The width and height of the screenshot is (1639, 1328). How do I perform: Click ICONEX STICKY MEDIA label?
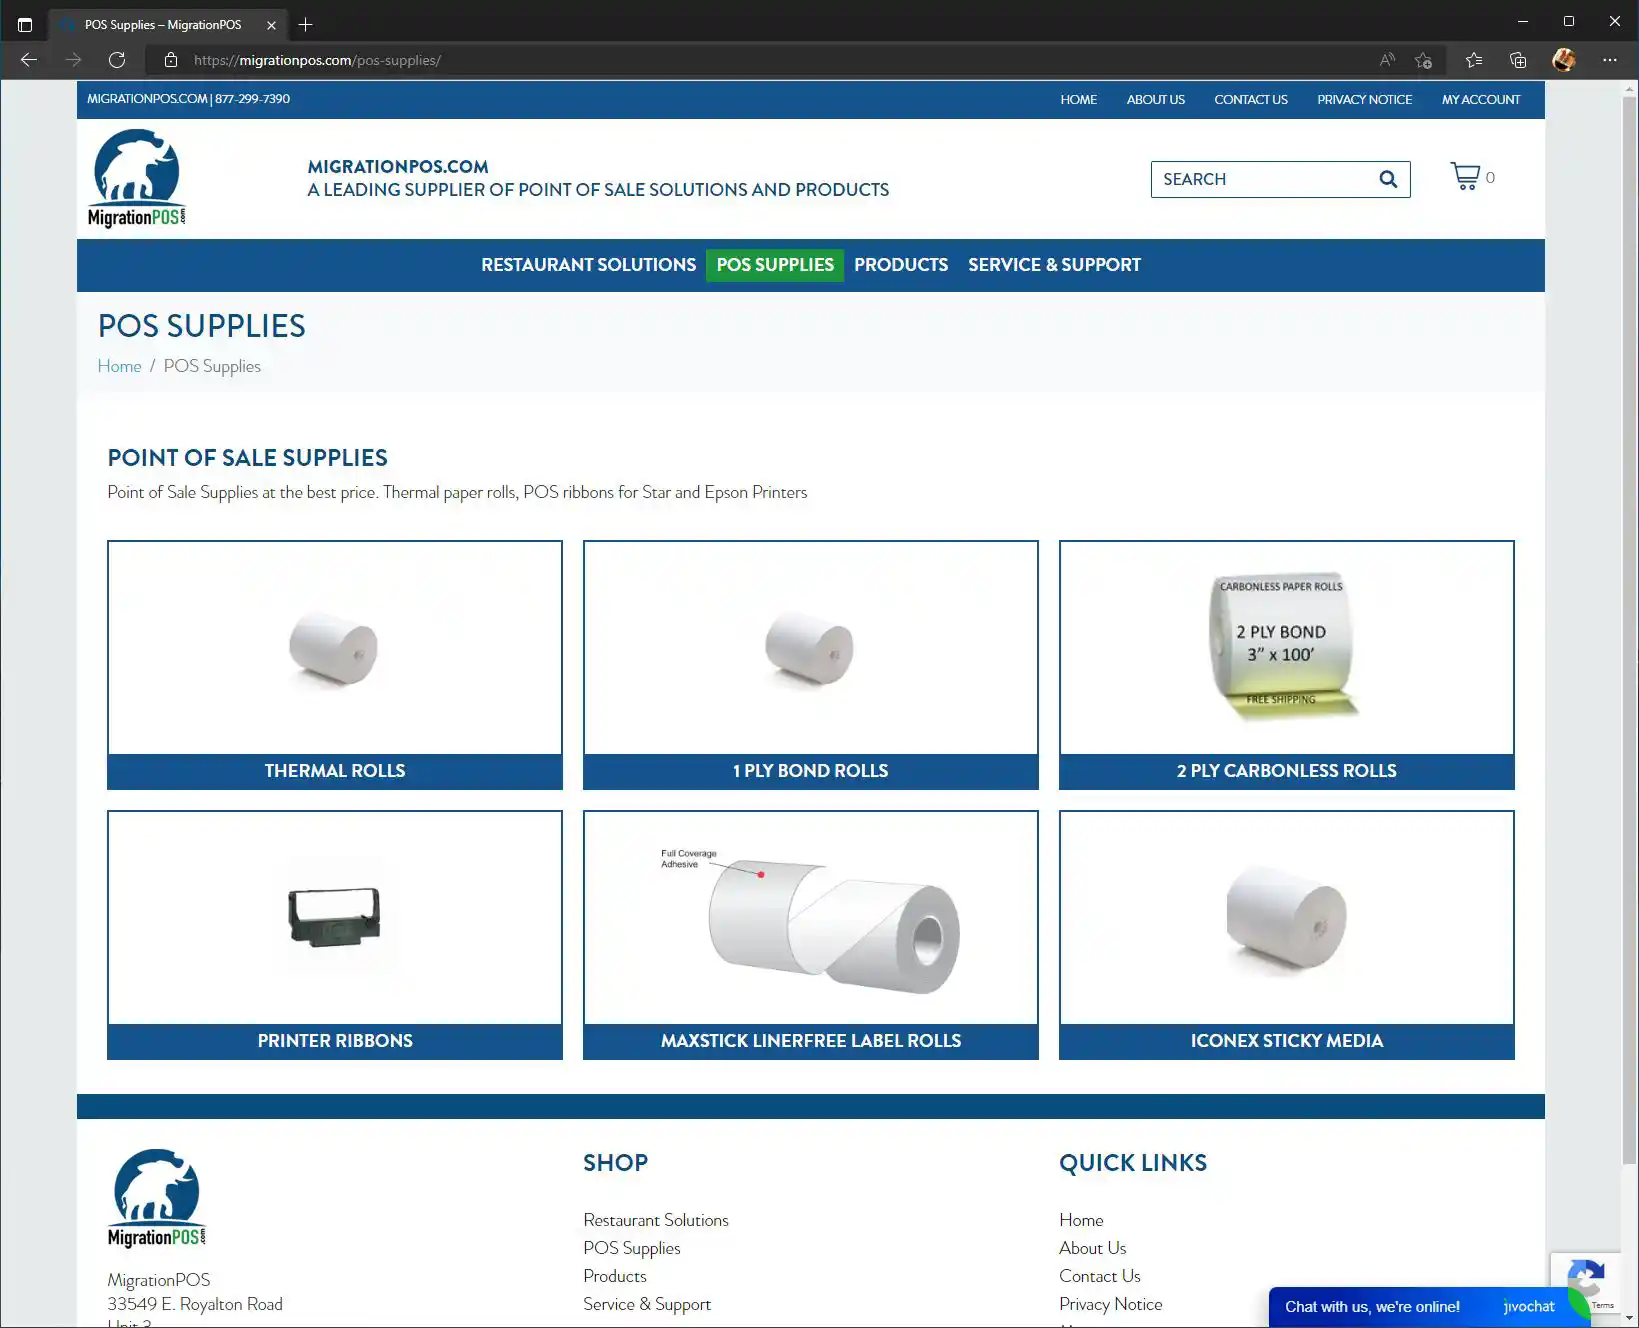tap(1287, 1041)
